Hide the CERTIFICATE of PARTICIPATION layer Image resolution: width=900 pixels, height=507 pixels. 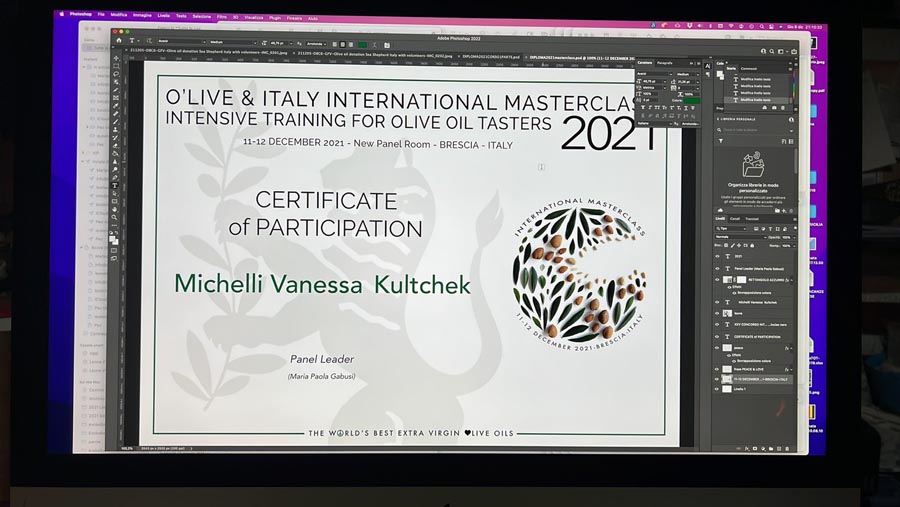coord(717,336)
